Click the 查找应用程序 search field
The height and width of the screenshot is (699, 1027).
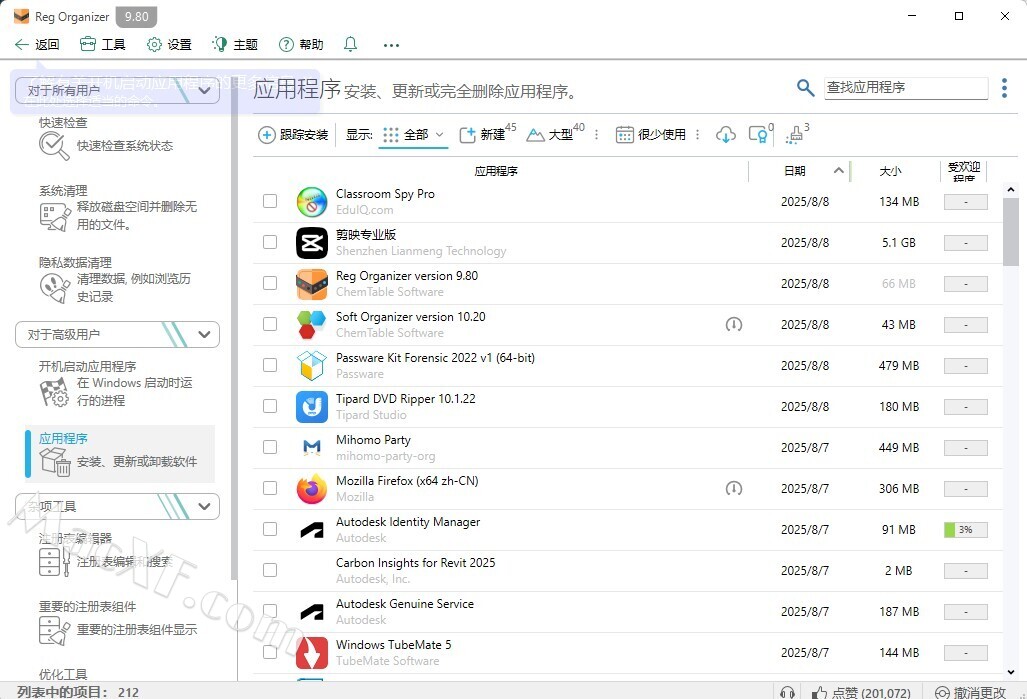906,88
